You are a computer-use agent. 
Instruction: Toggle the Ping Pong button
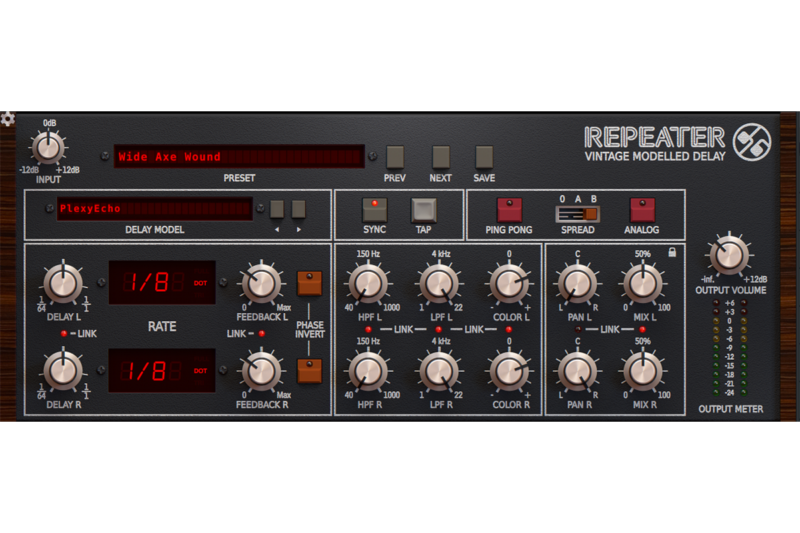pos(510,209)
